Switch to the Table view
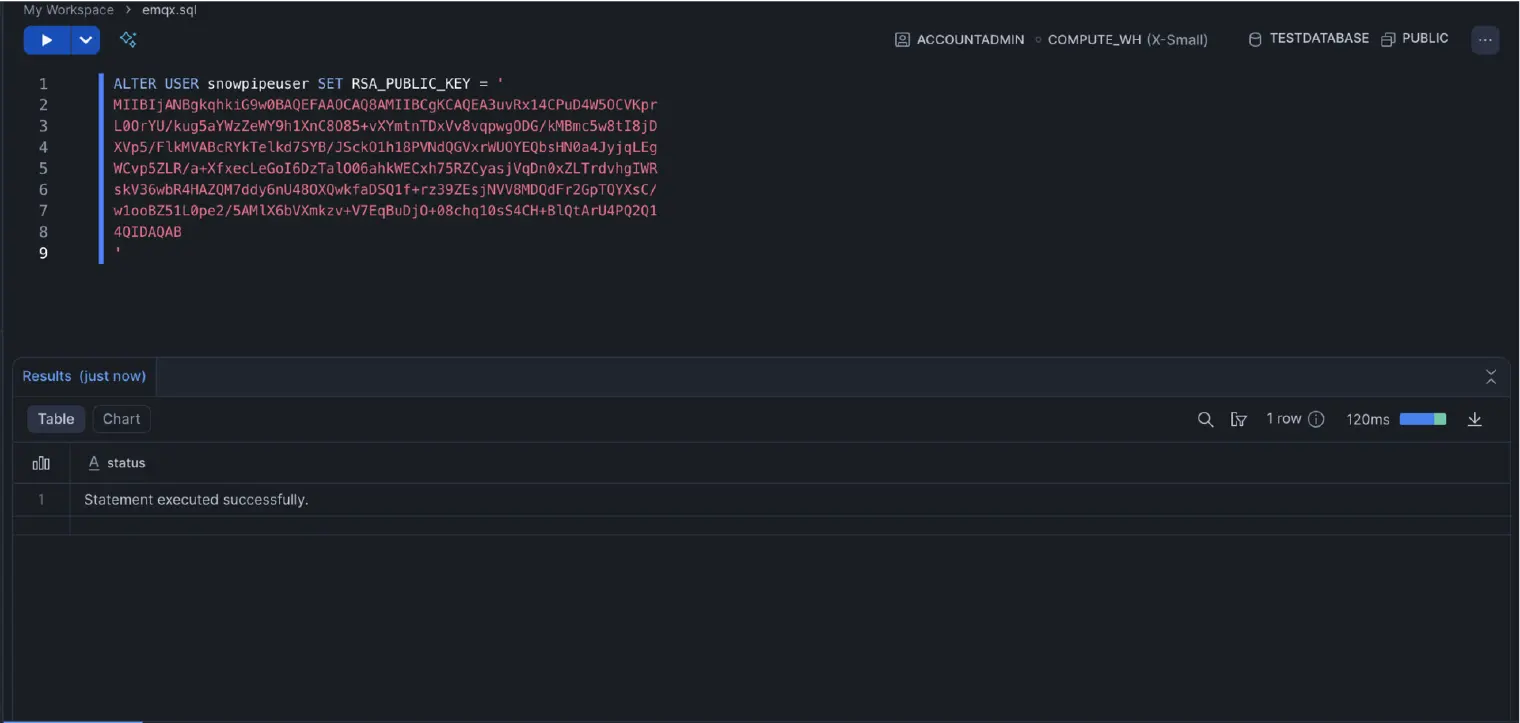Viewport: 1520px width, 723px height. [x=56, y=419]
